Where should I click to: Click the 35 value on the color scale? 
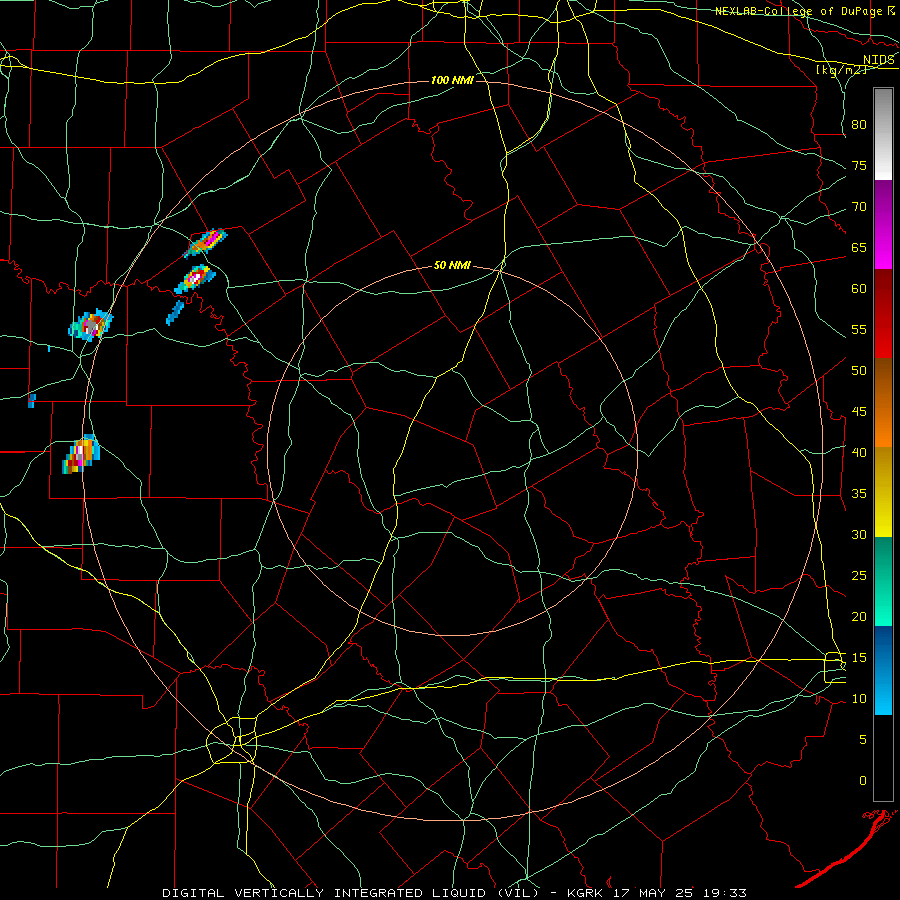[859, 494]
